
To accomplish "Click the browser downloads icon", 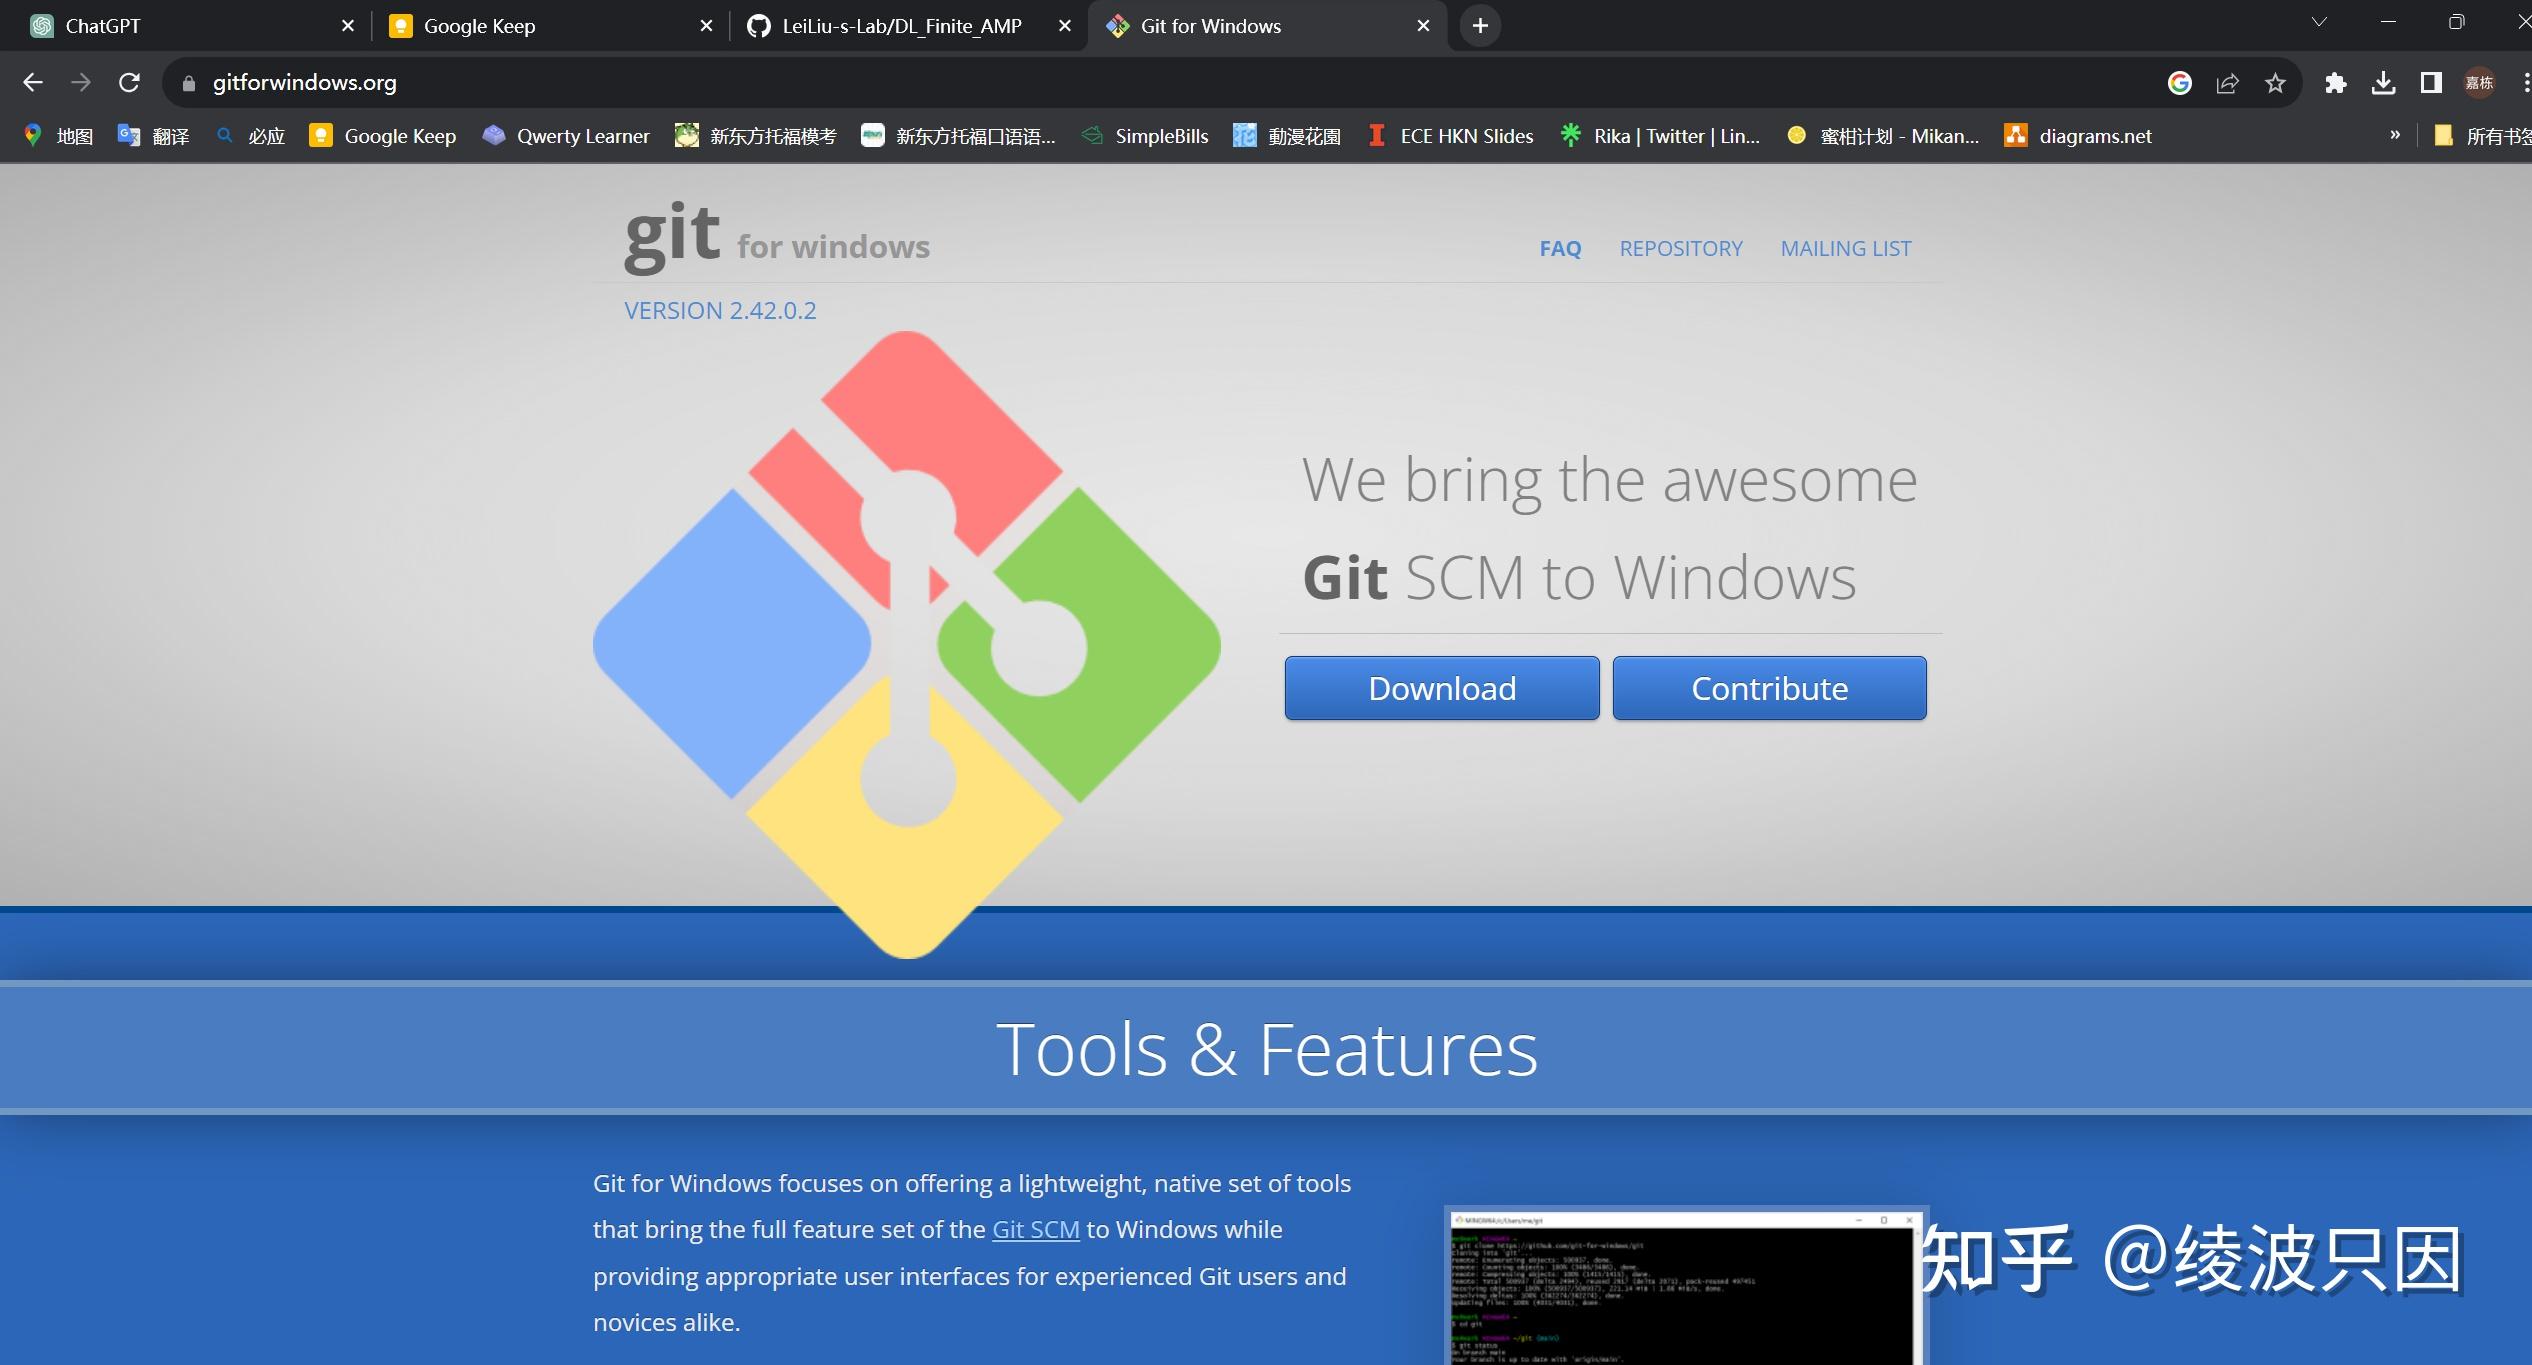I will coord(2384,82).
